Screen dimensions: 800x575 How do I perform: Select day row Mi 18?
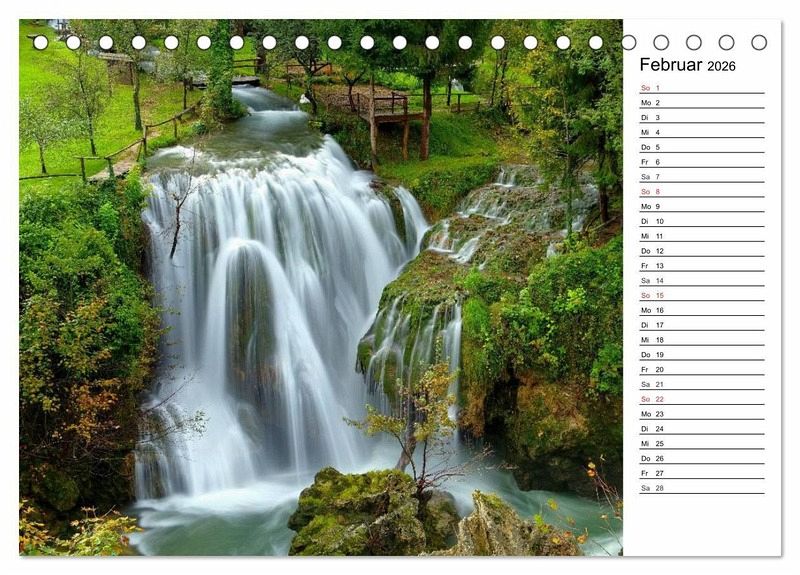click(x=702, y=339)
